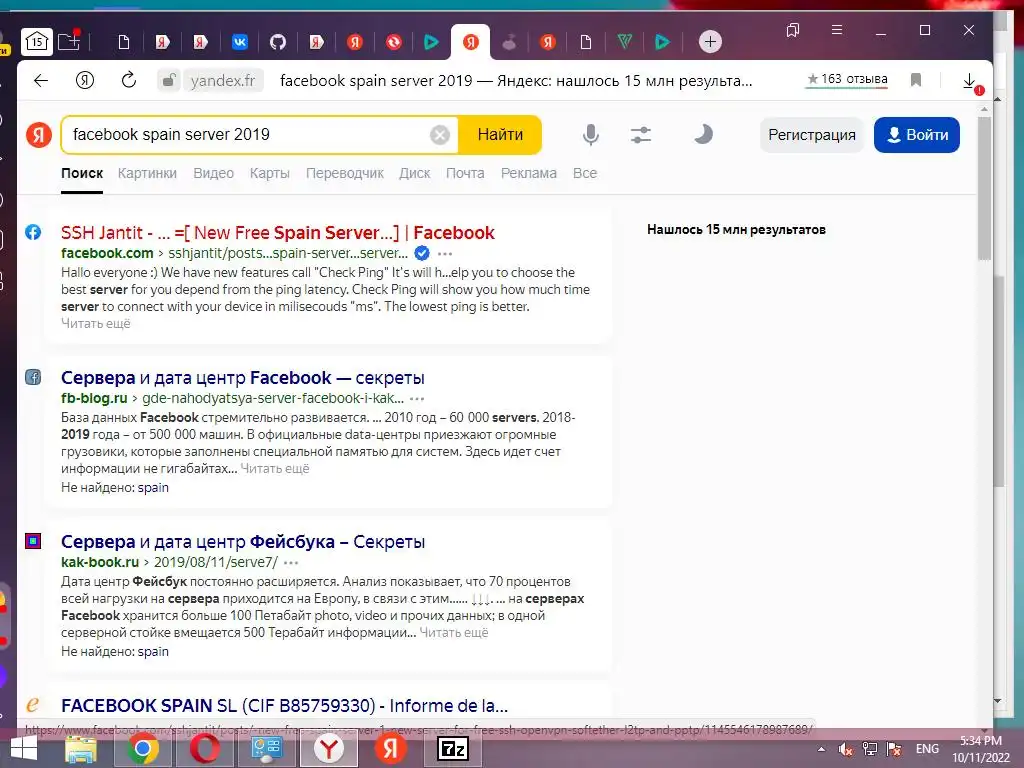Open Реклама tab
The width and height of the screenshot is (1024, 768).
click(x=528, y=173)
